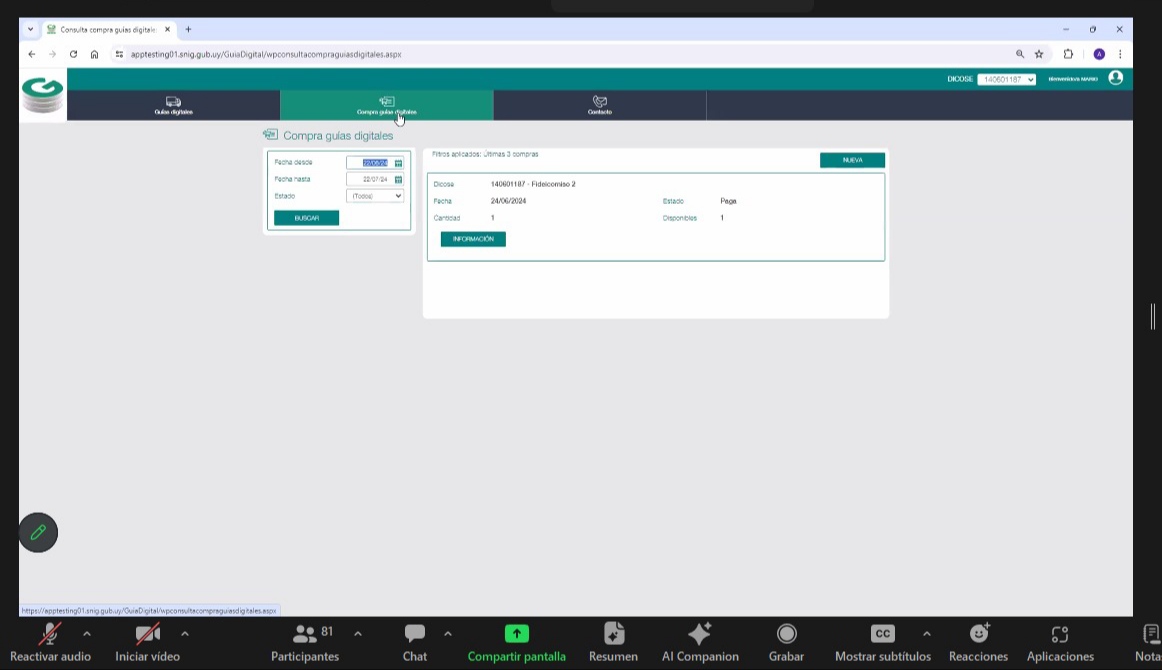The height and width of the screenshot is (670, 1162).
Task: Start recording with Grabar
Action: coord(786,643)
